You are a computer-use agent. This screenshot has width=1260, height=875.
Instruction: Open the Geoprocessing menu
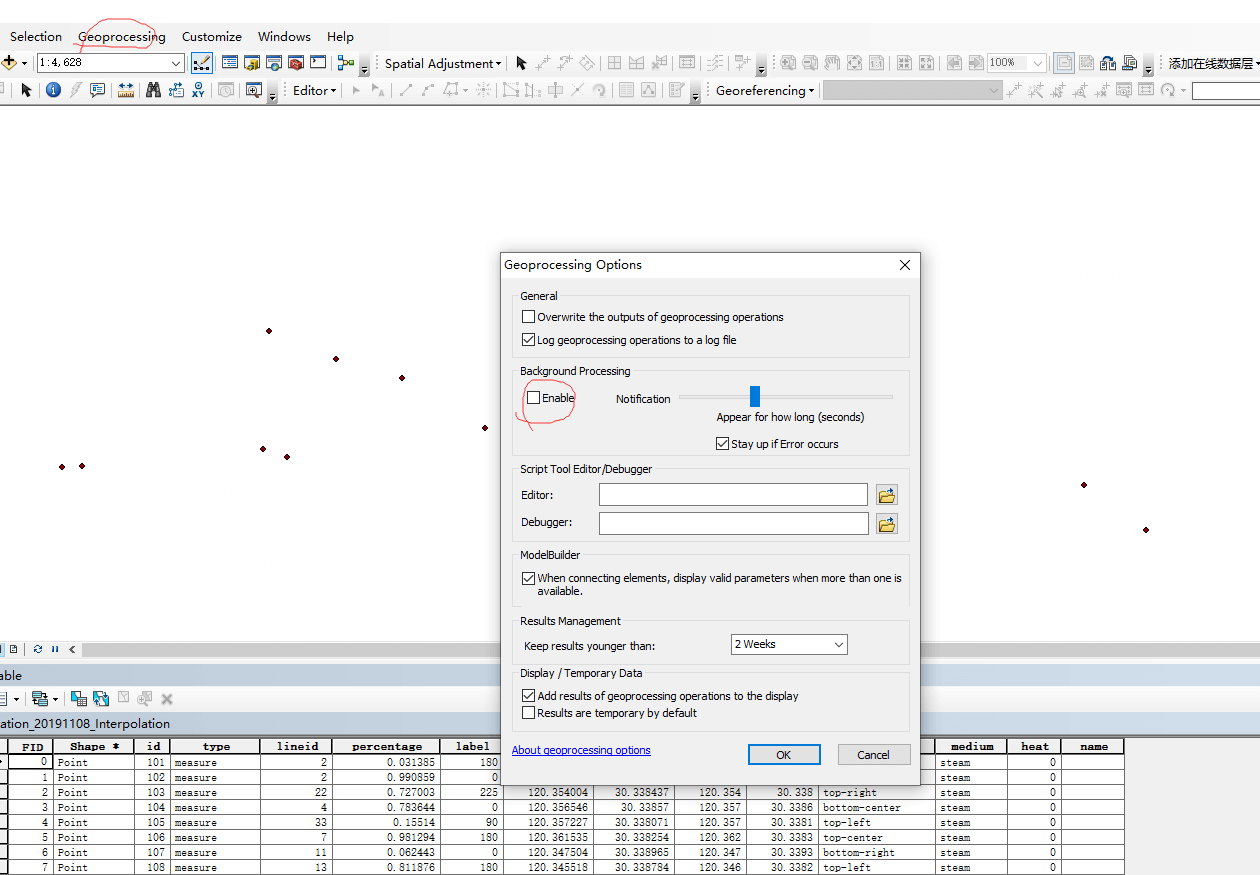coord(121,37)
